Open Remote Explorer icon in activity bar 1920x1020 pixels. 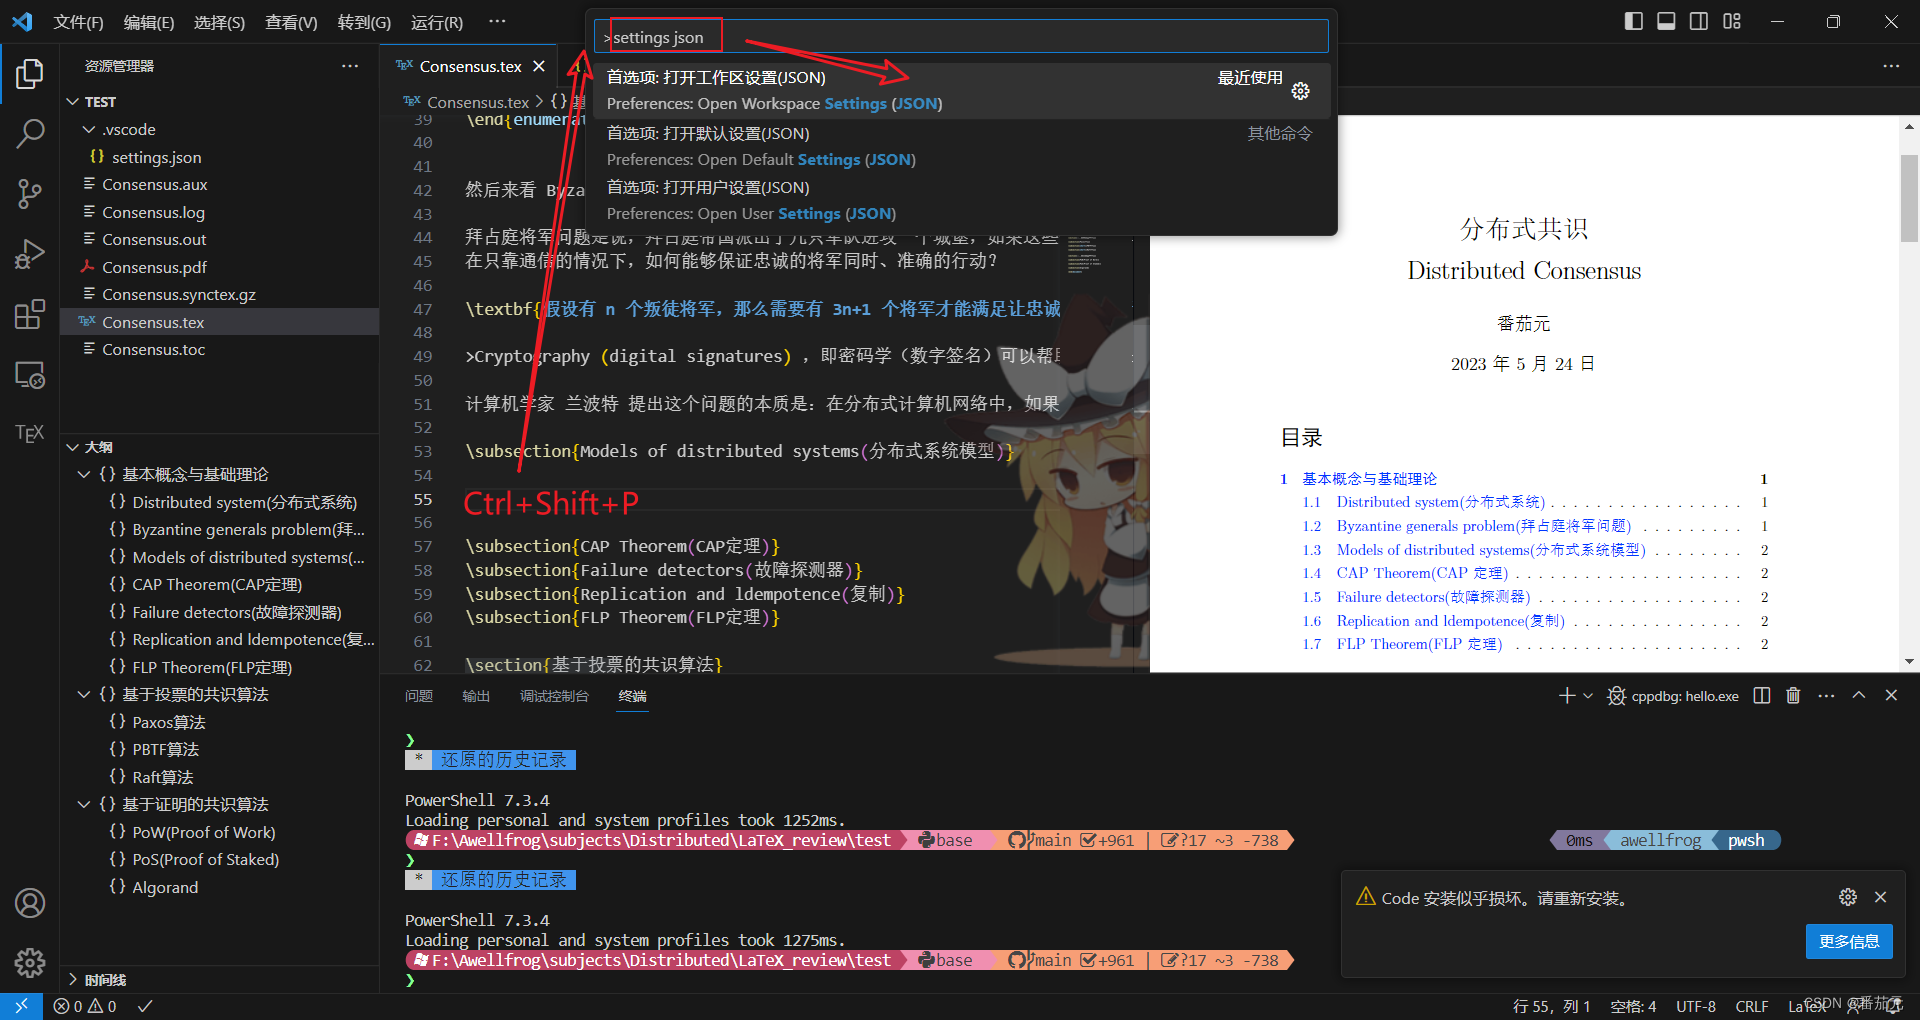30,374
